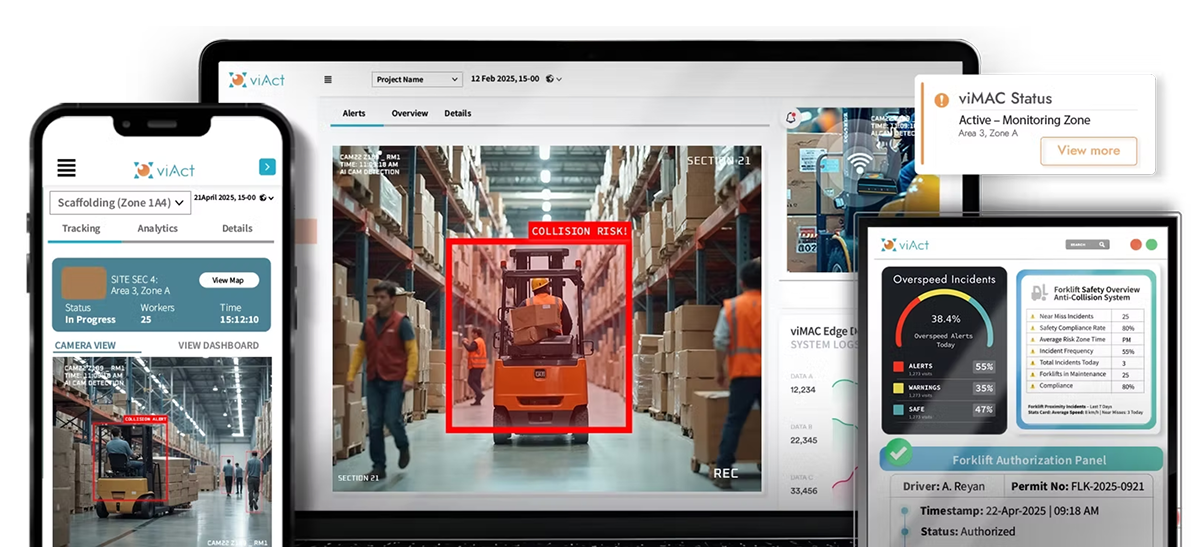Click the green circle button on the tablet header
The width and height of the screenshot is (1200, 547).
point(1151,244)
